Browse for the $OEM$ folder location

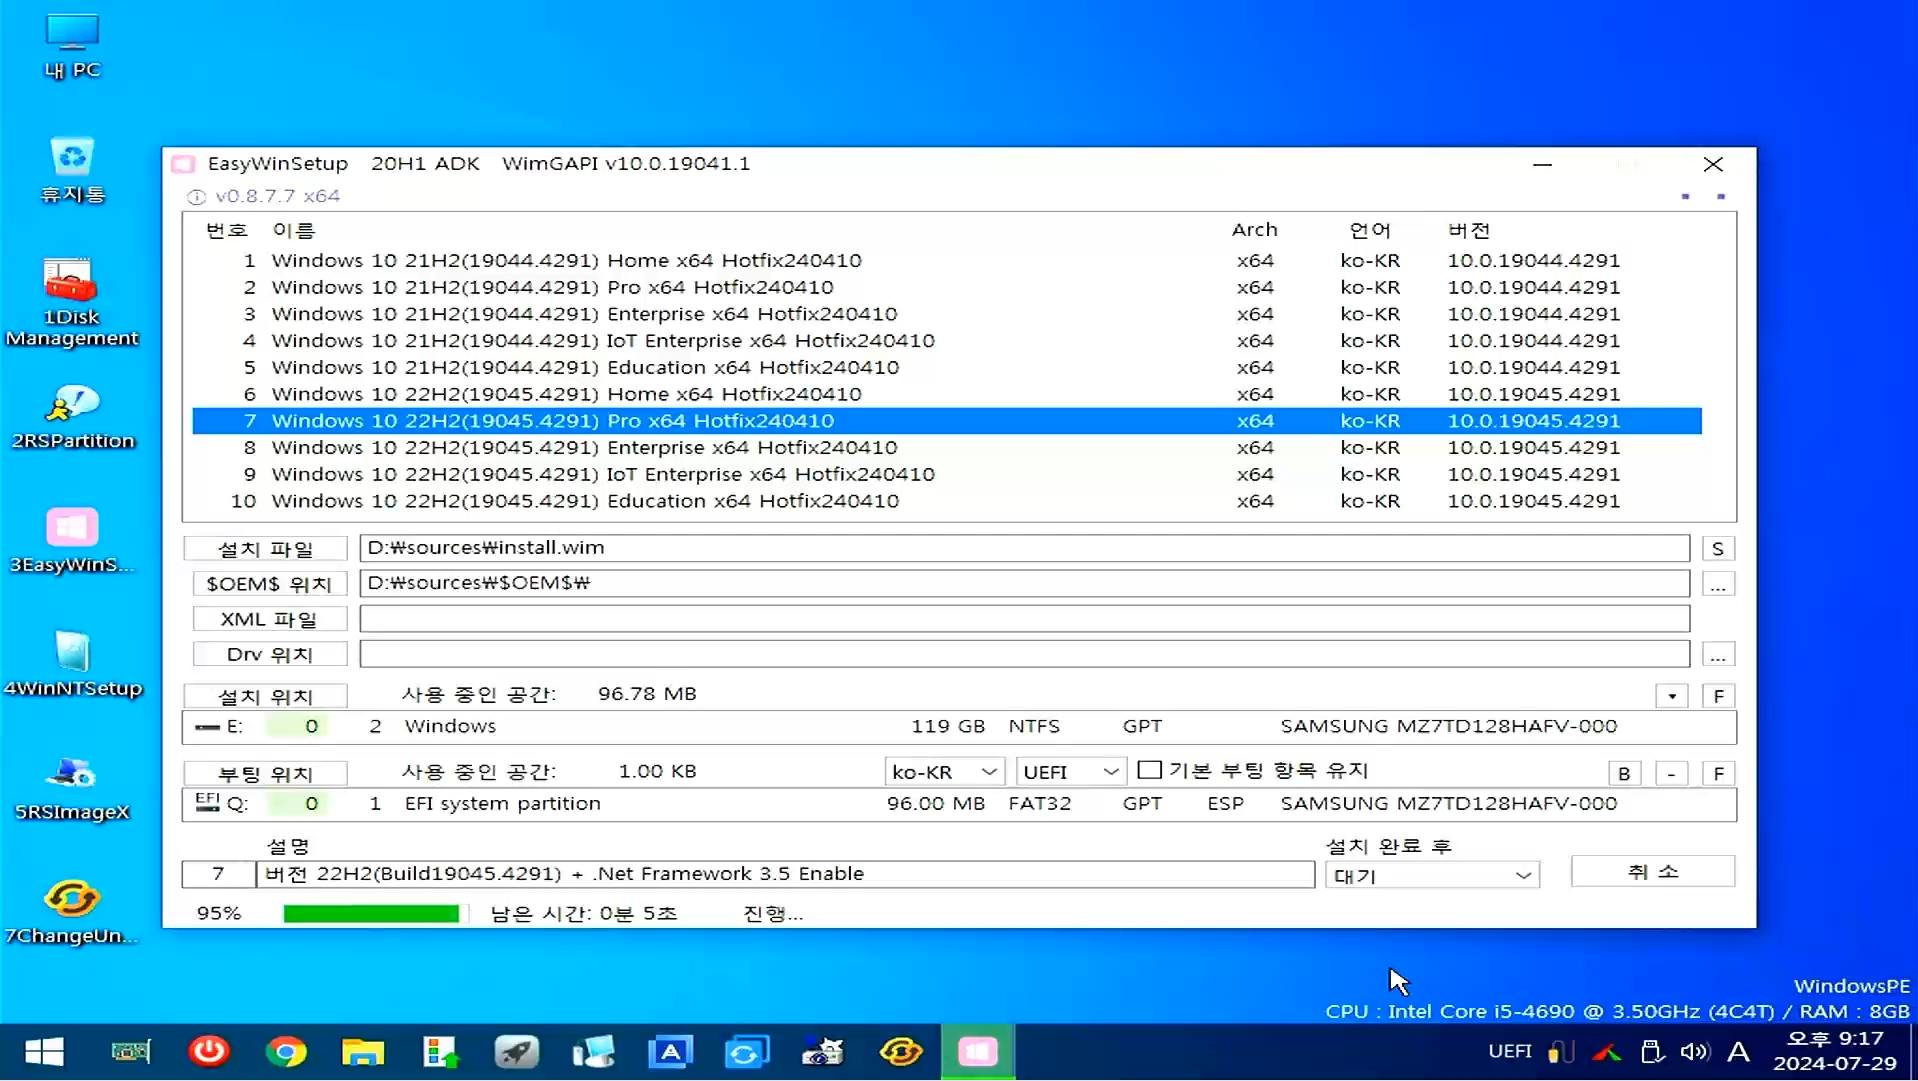pyautogui.click(x=1718, y=584)
